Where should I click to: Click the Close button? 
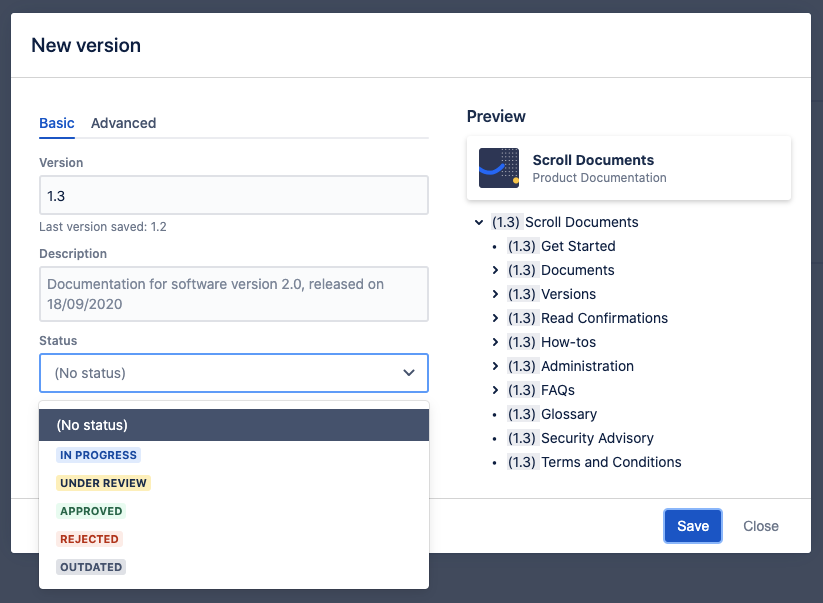[760, 526]
